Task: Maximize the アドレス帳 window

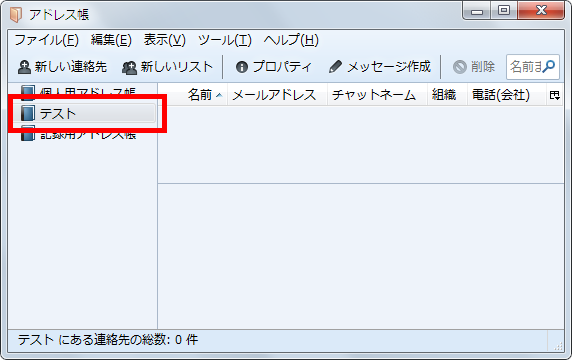Action: tap(504, 11)
